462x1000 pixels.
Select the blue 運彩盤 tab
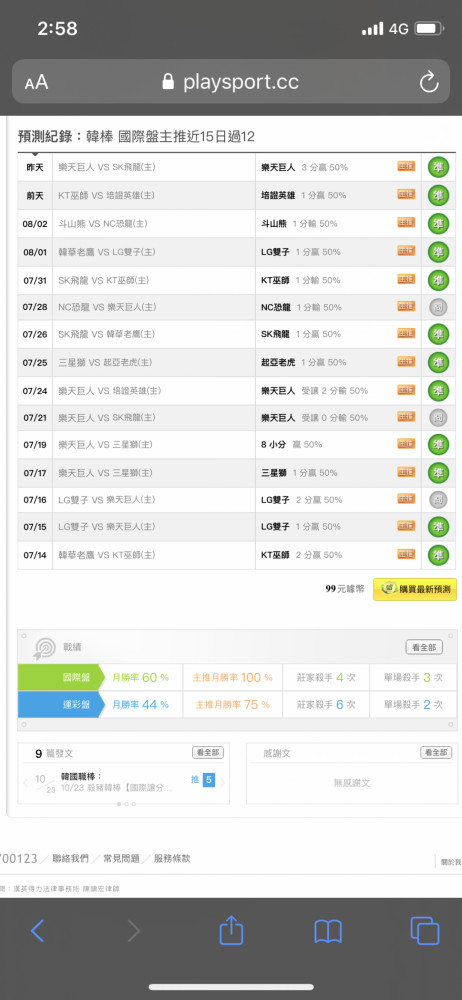(x=61, y=704)
